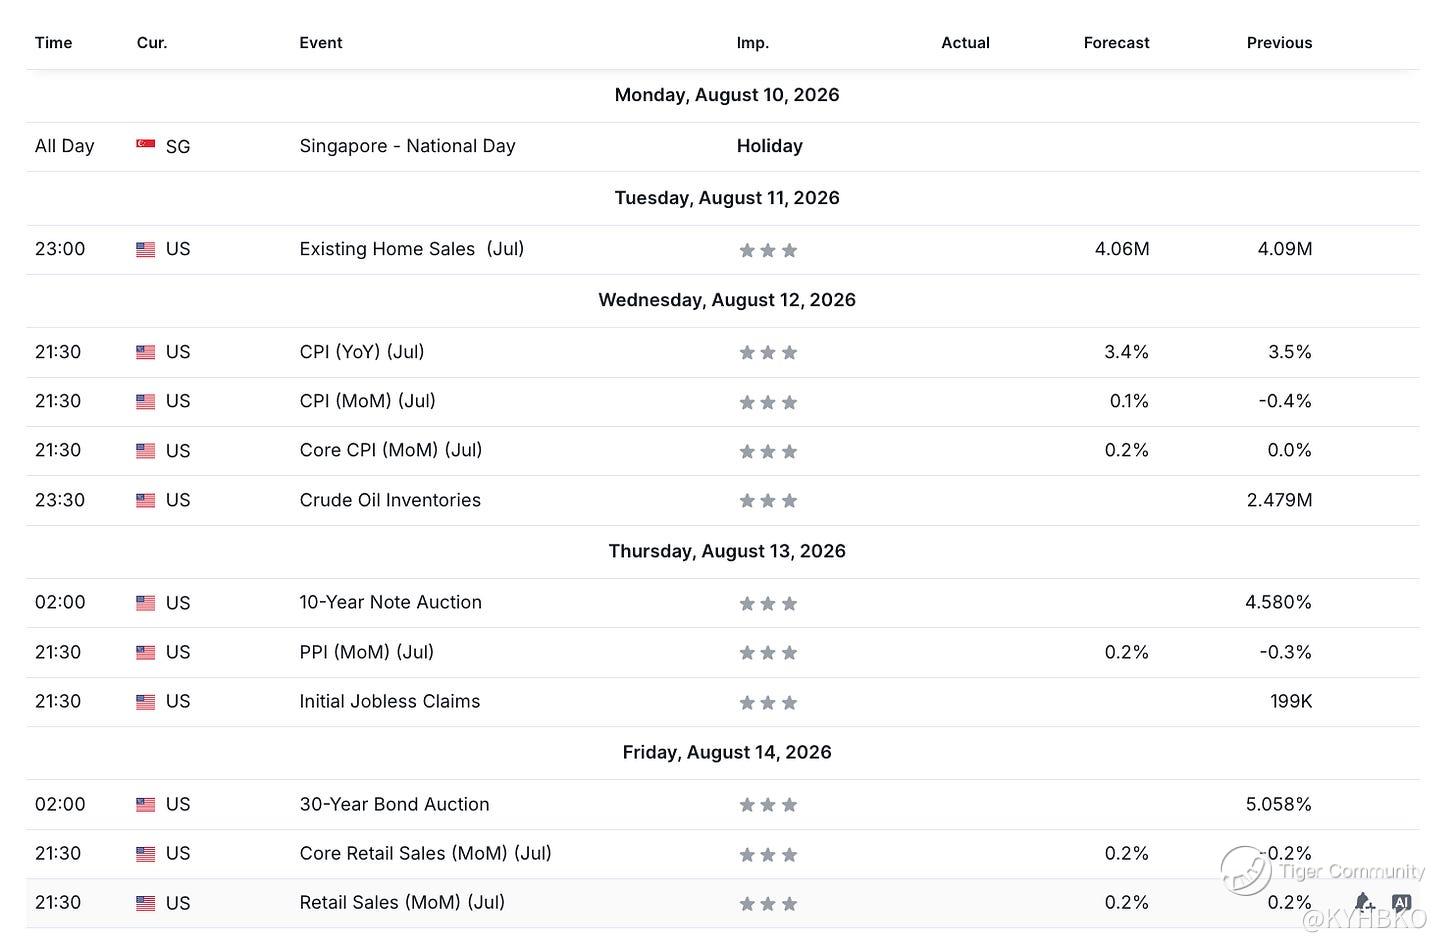Image resolution: width=1456 pixels, height=952 pixels.
Task: Open Singapore - National Day event
Action: tap(408, 146)
